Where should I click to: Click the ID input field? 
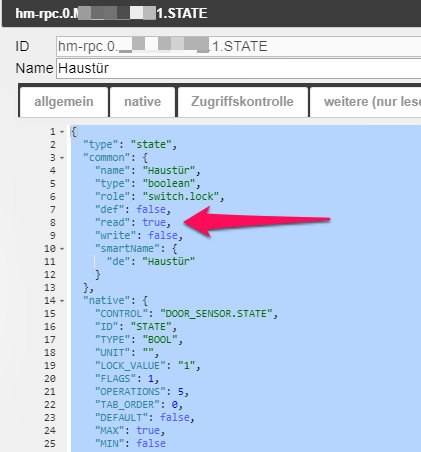pos(239,46)
